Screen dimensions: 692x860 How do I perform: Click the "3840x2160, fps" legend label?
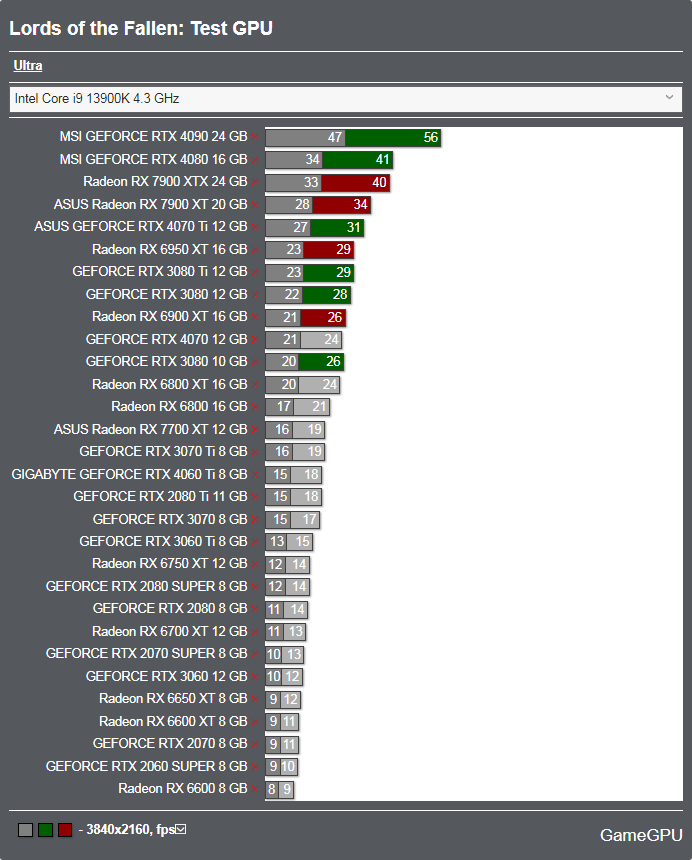click(131, 829)
